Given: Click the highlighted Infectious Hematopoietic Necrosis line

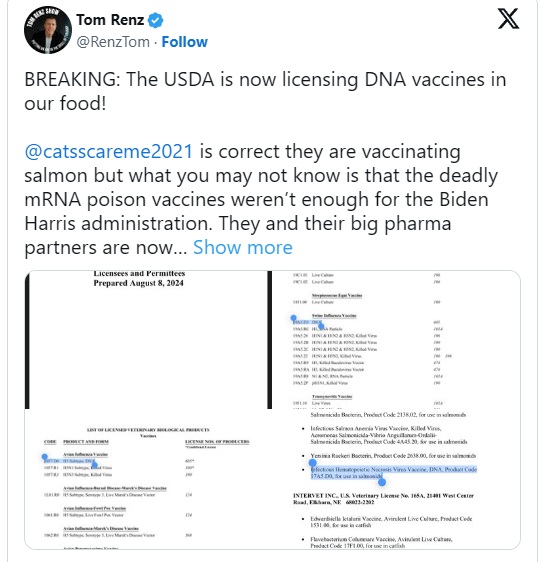Looking at the screenshot, I should tap(393, 473).
